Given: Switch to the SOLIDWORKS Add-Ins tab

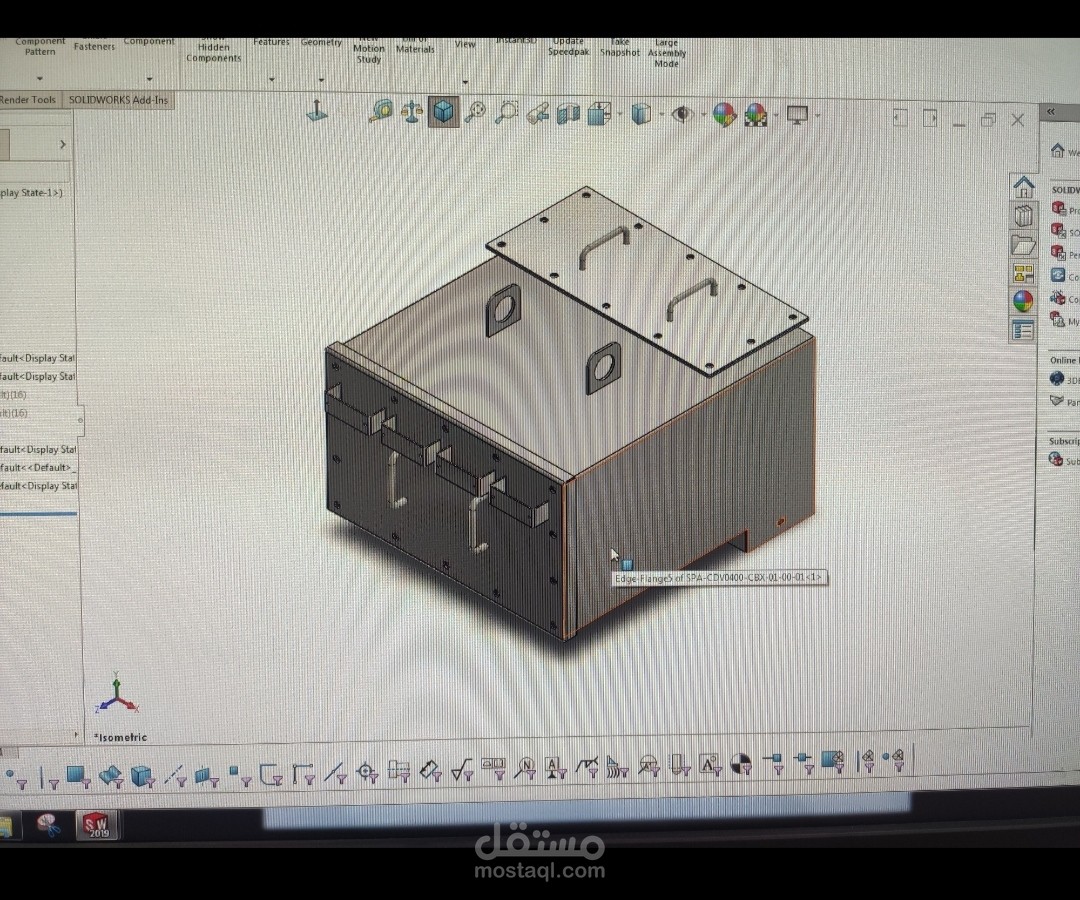Looking at the screenshot, I should pos(118,100).
